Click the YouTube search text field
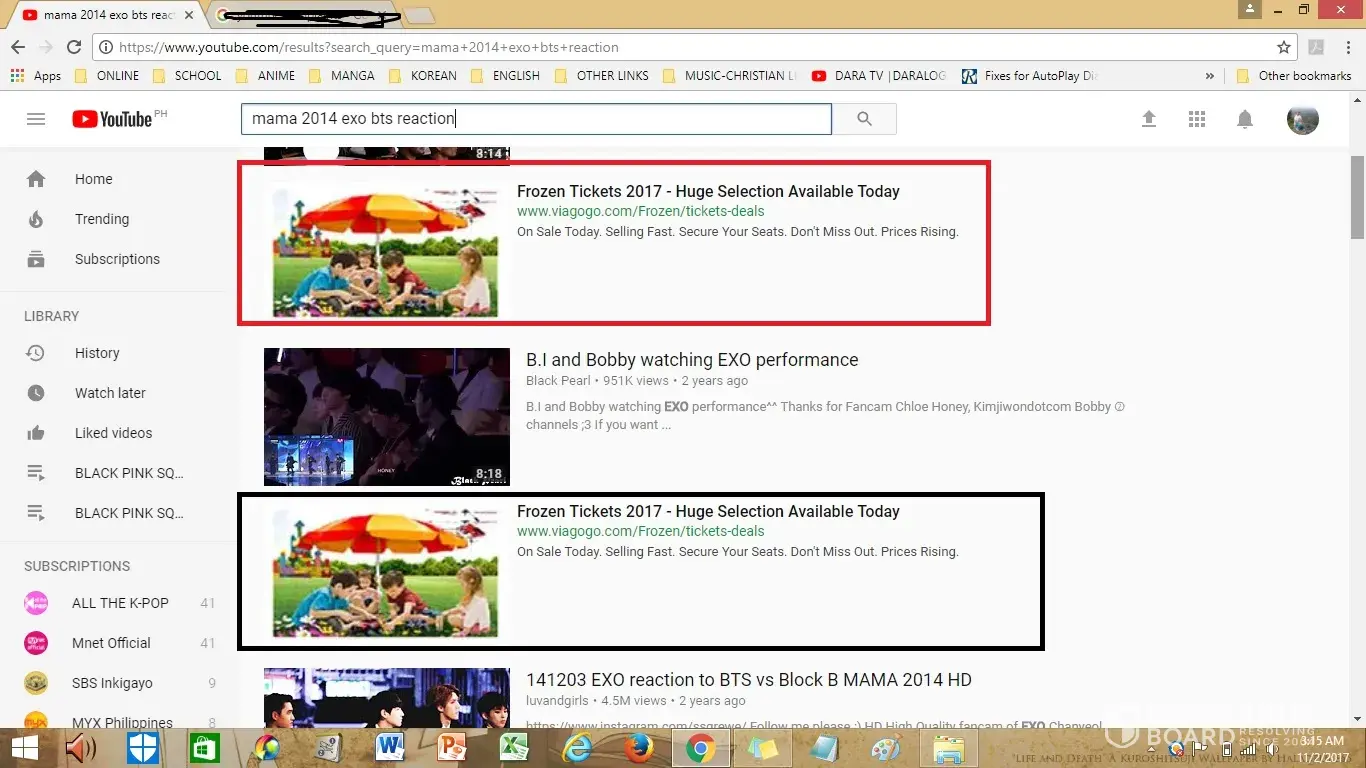1366x768 pixels. tap(536, 119)
